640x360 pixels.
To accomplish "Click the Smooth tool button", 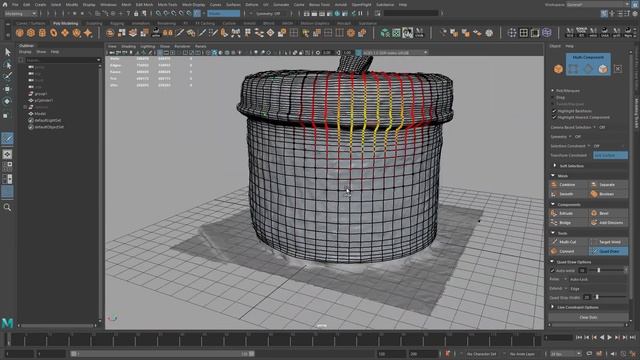I will [568, 194].
